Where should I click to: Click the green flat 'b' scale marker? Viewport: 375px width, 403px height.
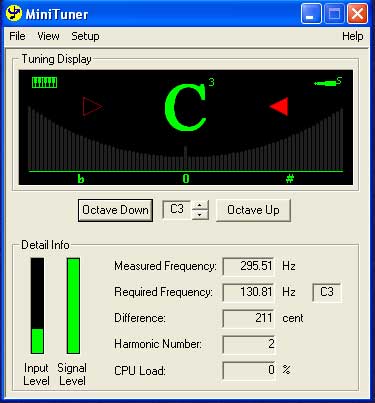(x=81, y=179)
